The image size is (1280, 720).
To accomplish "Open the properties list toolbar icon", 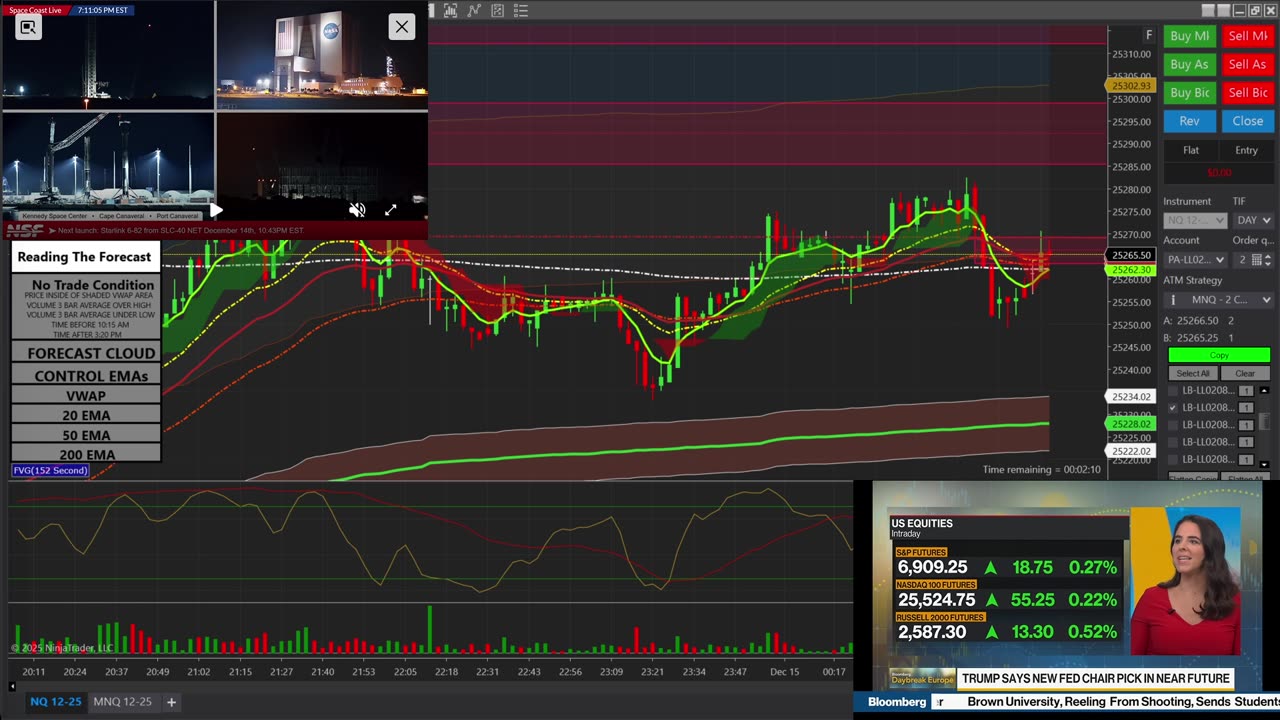I will coord(521,11).
